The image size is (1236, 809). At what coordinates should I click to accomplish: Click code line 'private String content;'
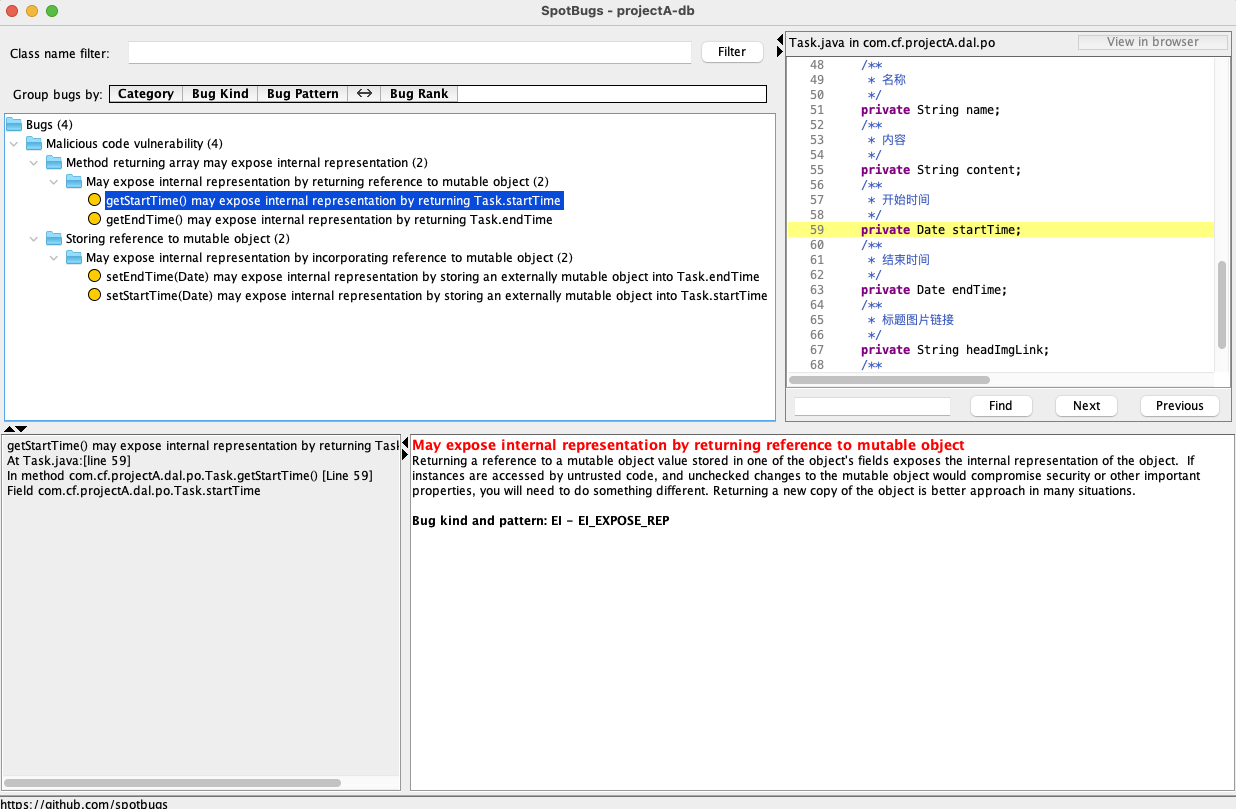pyautogui.click(x=941, y=170)
